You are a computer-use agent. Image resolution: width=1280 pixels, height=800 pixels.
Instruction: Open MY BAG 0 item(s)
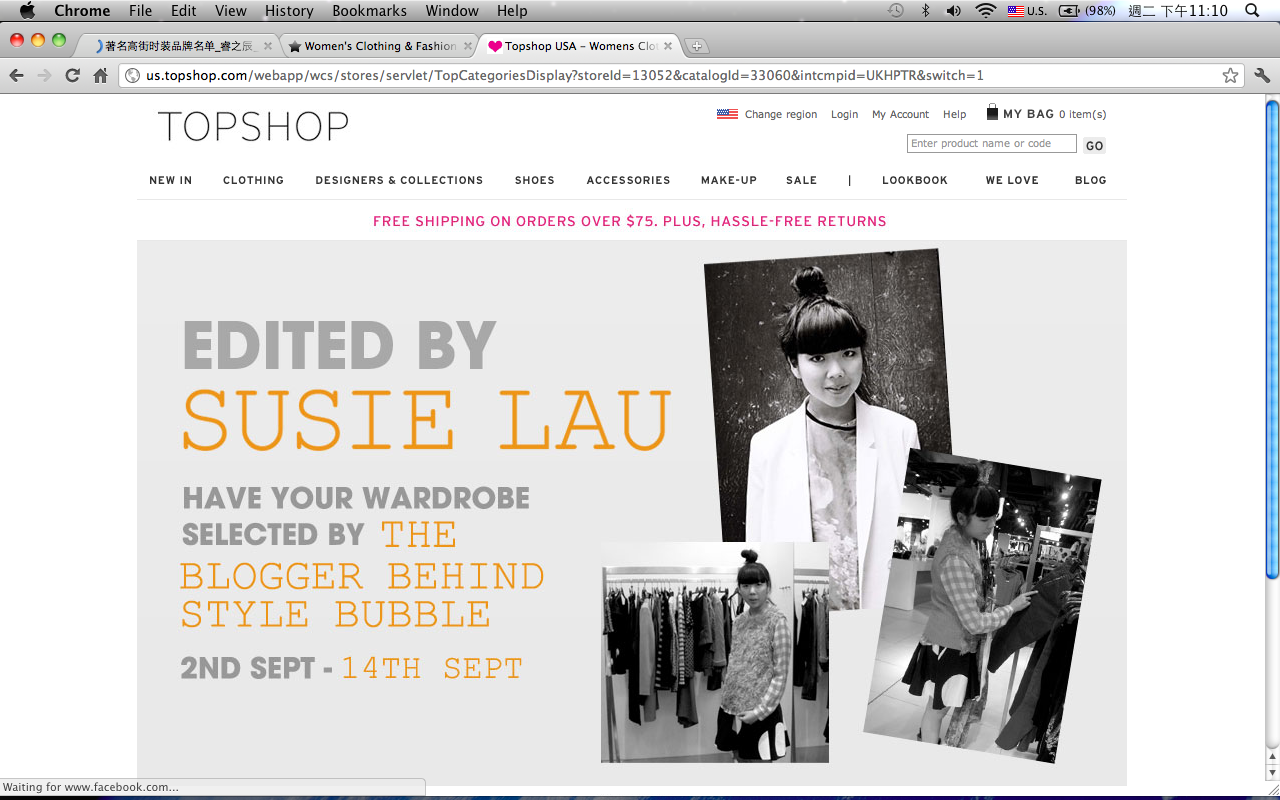(1054, 114)
